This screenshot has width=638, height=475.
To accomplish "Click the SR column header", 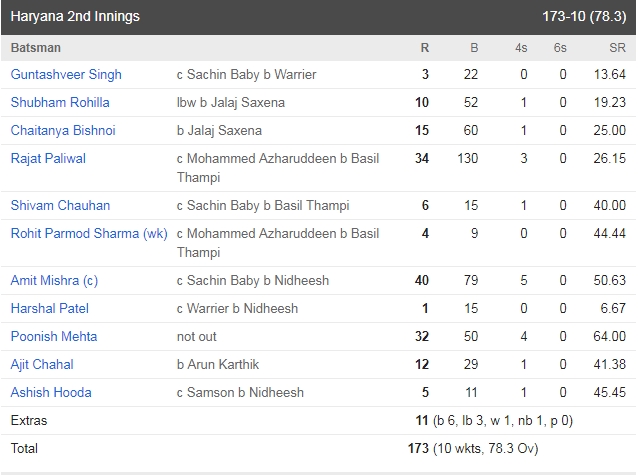I will pos(618,48).
